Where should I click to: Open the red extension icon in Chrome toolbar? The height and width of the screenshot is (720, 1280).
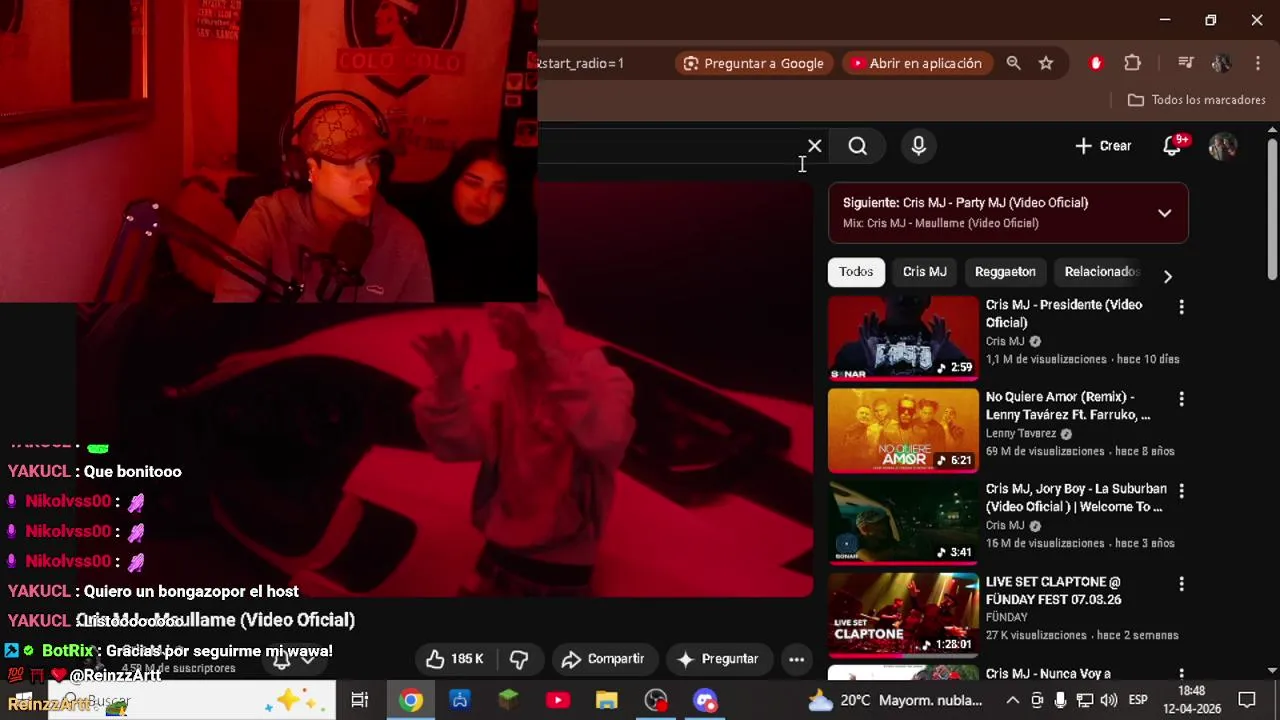1096,63
